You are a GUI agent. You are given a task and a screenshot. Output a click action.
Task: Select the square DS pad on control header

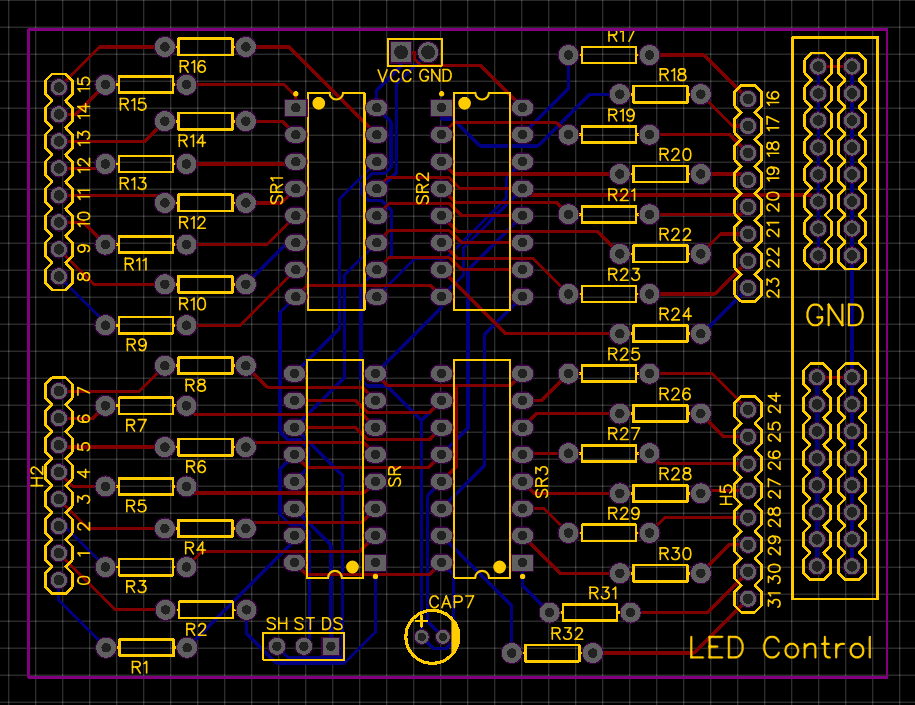tap(331, 646)
